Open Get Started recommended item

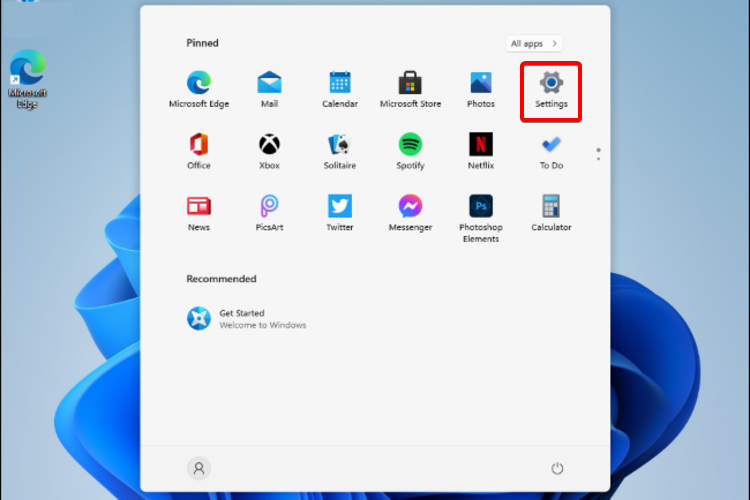click(246, 319)
